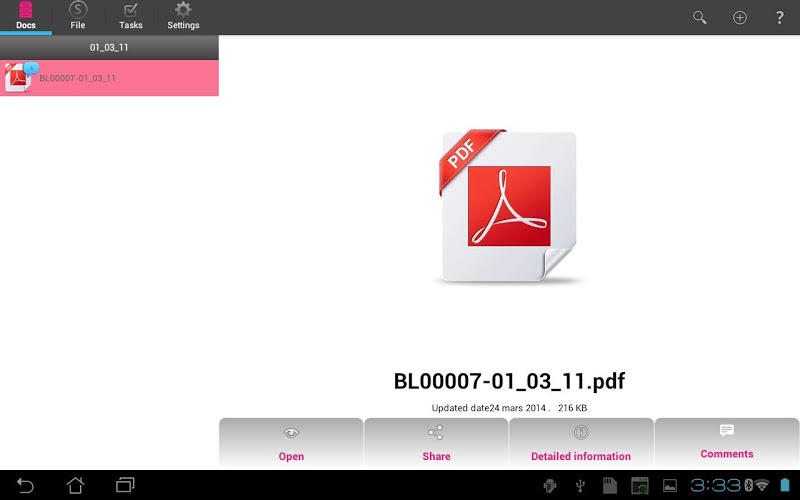Image resolution: width=800 pixels, height=500 pixels.
Task: Share the document using Share button
Action: click(x=436, y=443)
